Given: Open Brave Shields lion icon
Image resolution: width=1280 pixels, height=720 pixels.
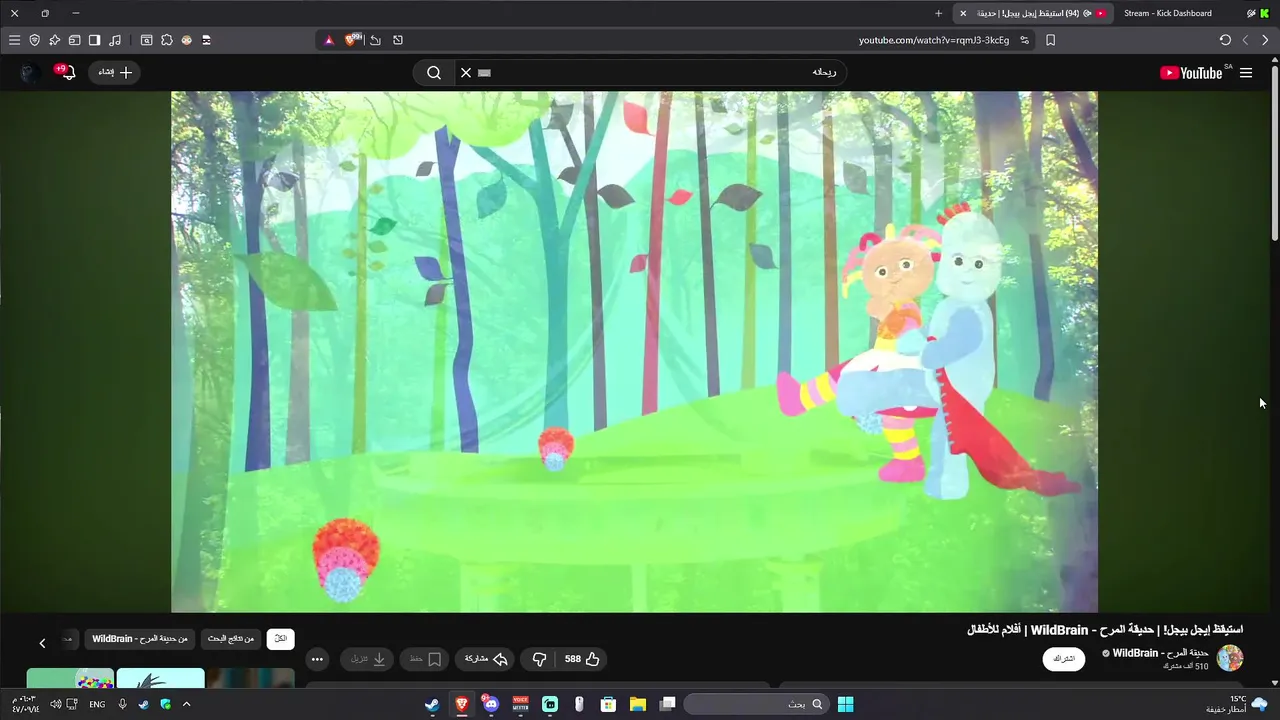Looking at the screenshot, I should click(x=352, y=40).
